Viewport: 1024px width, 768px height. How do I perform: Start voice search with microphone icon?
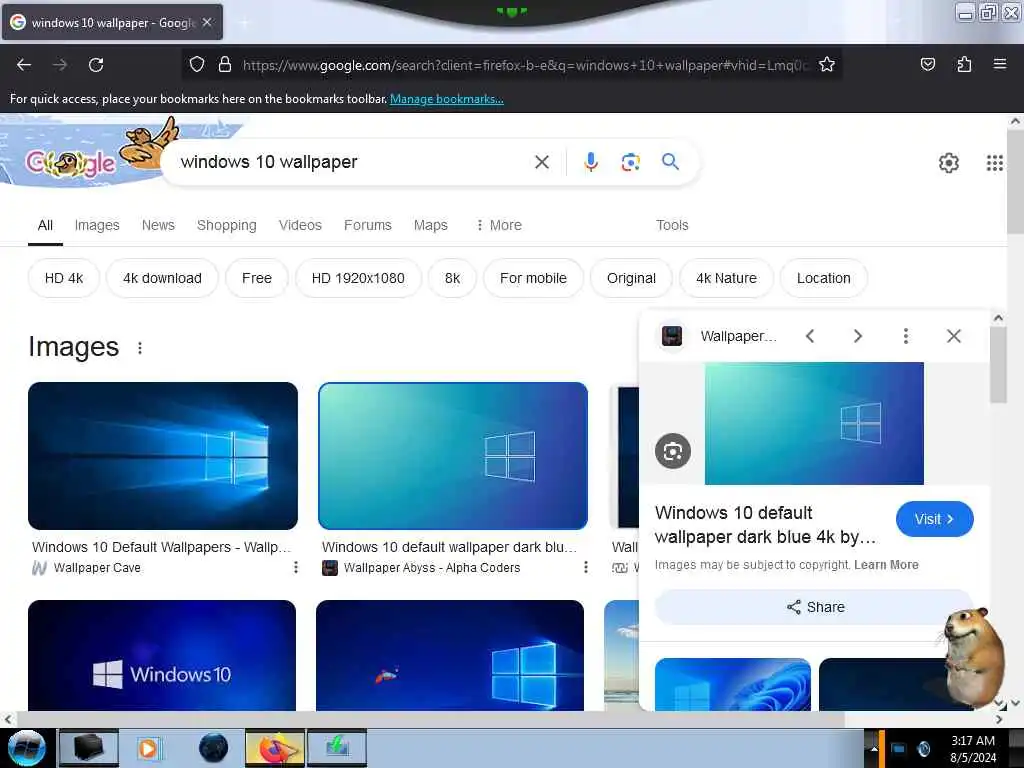coord(590,162)
